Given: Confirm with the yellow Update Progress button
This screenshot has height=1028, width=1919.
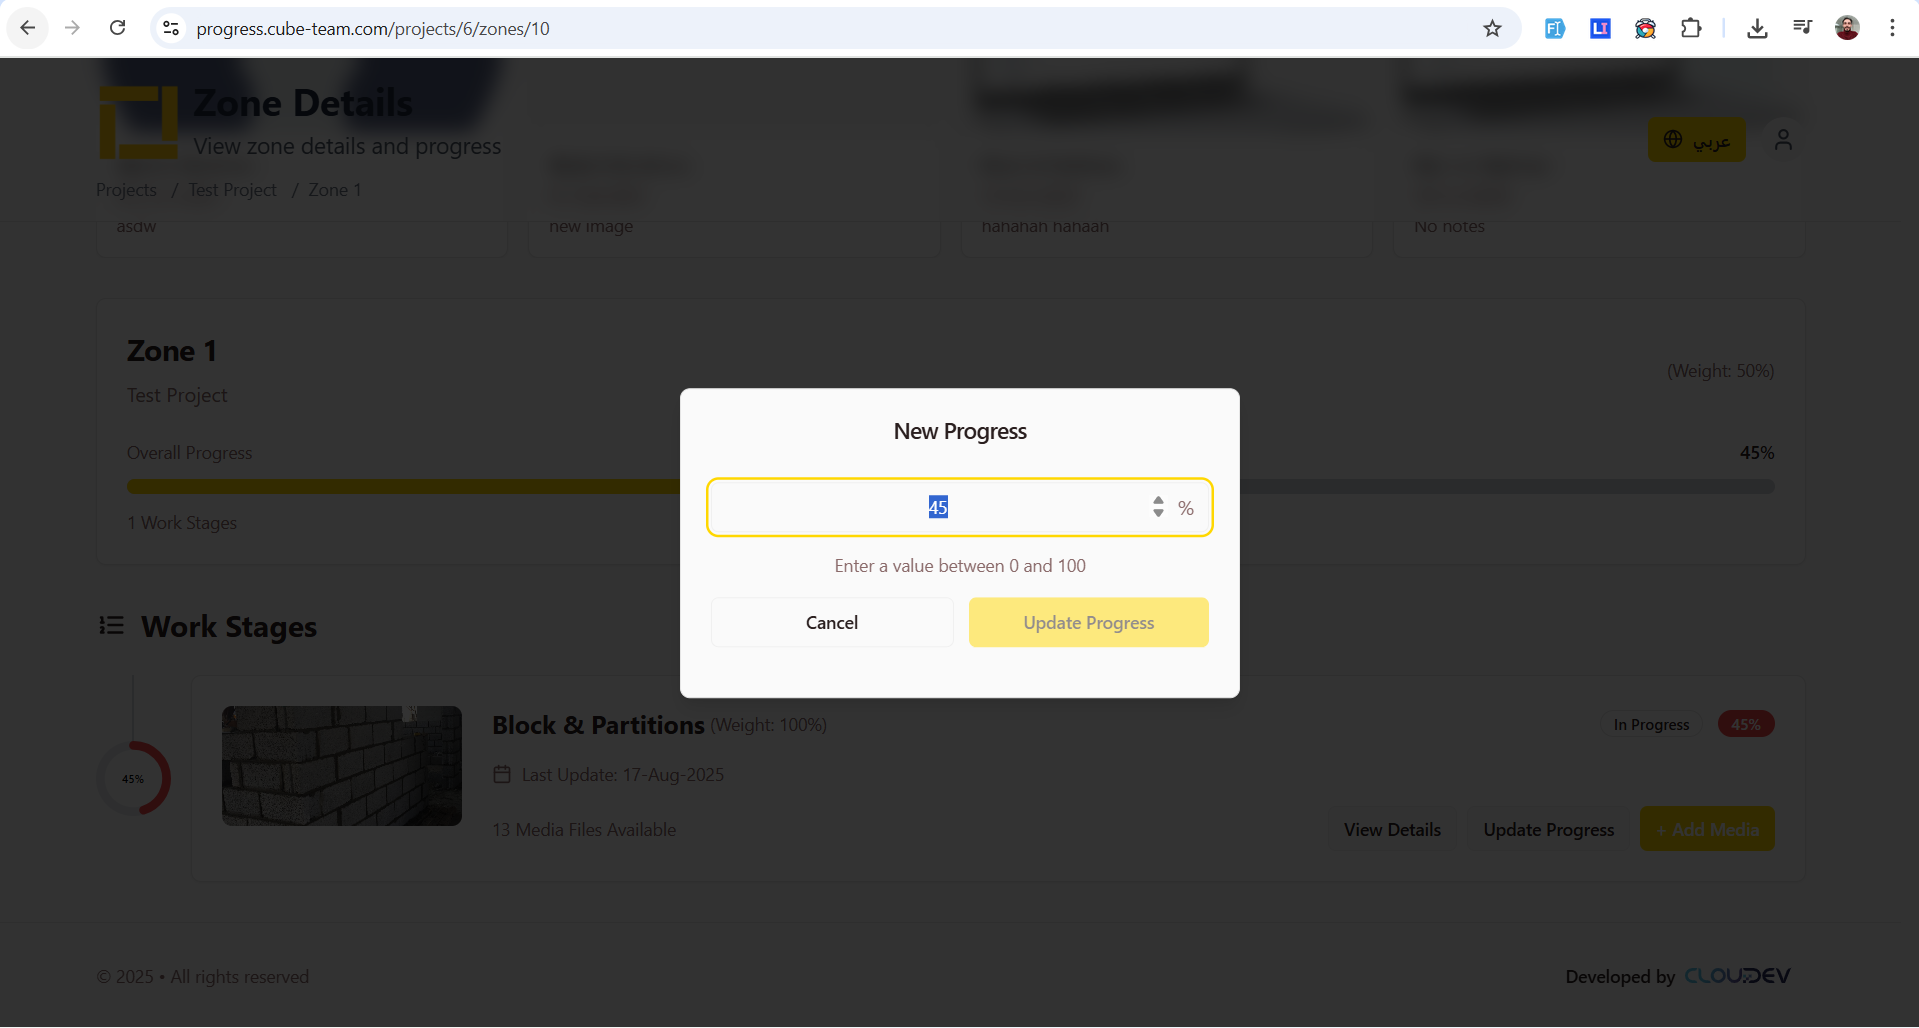Looking at the screenshot, I should (1088, 622).
